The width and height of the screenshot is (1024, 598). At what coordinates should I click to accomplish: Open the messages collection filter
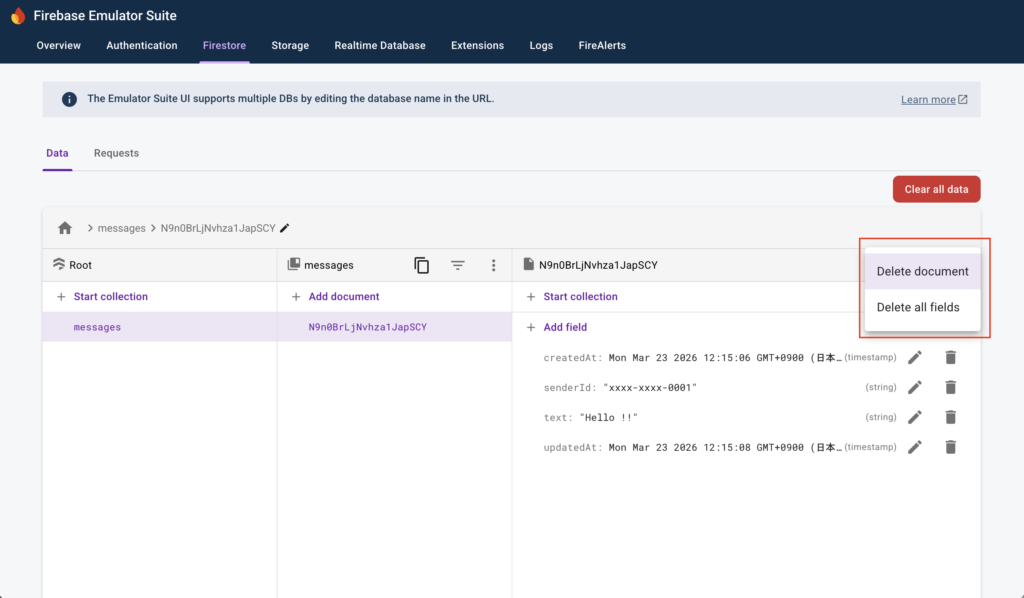point(457,265)
